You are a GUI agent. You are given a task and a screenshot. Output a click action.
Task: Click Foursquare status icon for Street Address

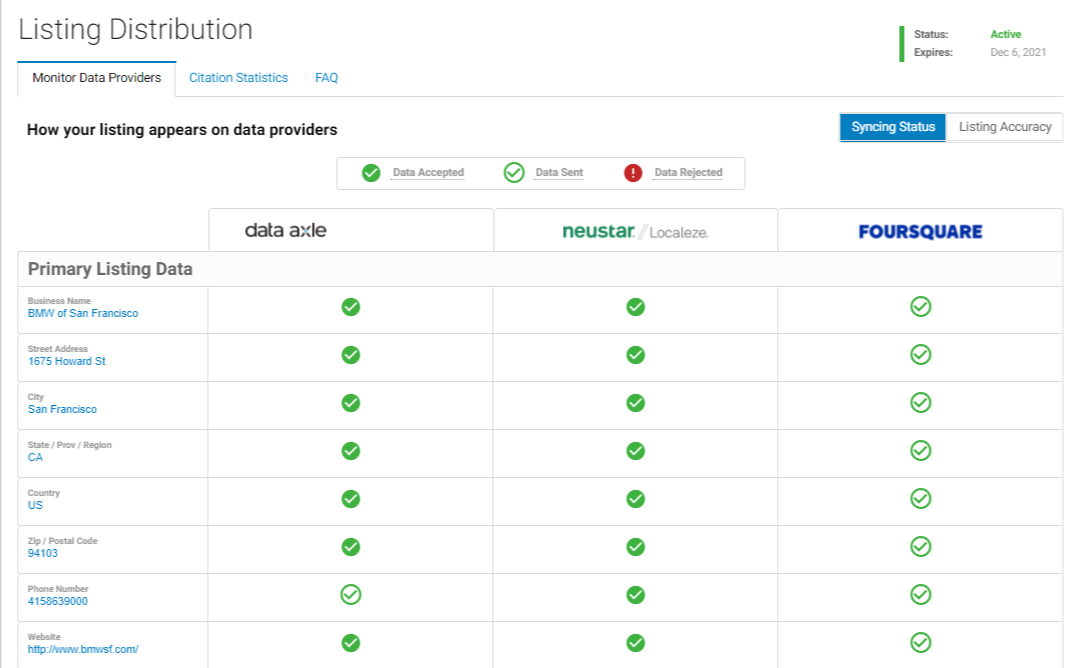tap(920, 354)
